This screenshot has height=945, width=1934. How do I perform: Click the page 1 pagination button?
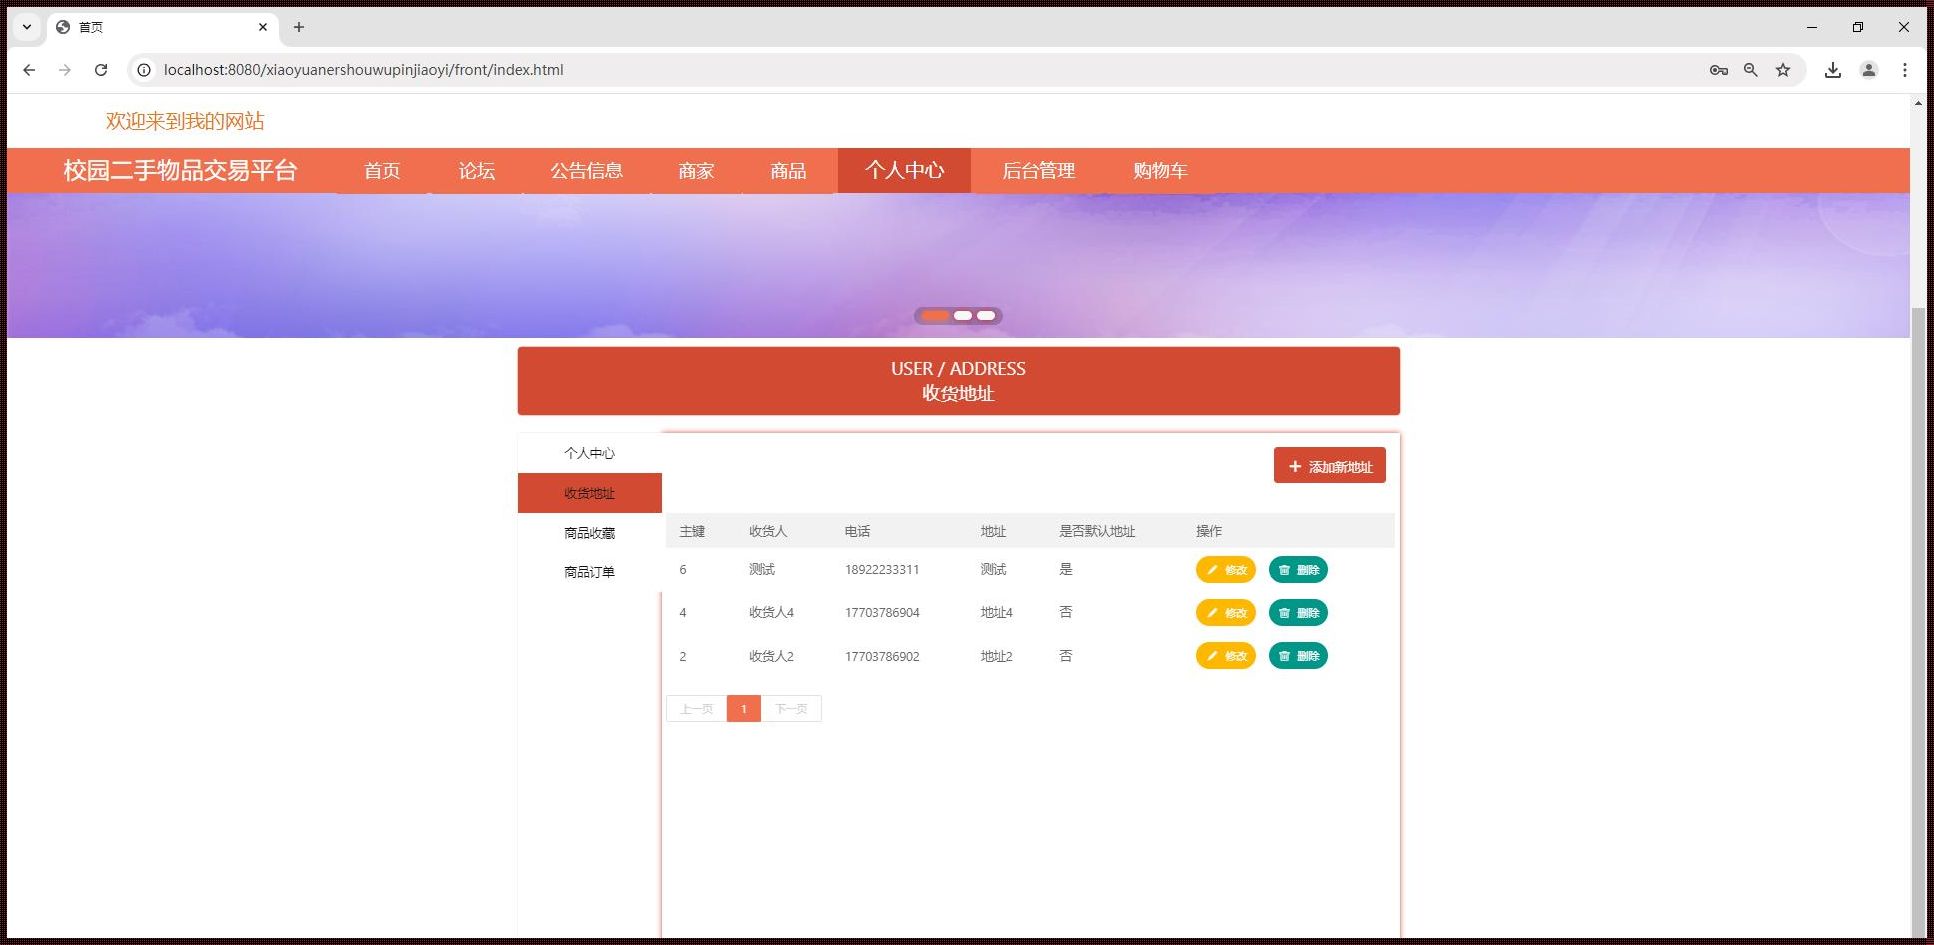(743, 709)
